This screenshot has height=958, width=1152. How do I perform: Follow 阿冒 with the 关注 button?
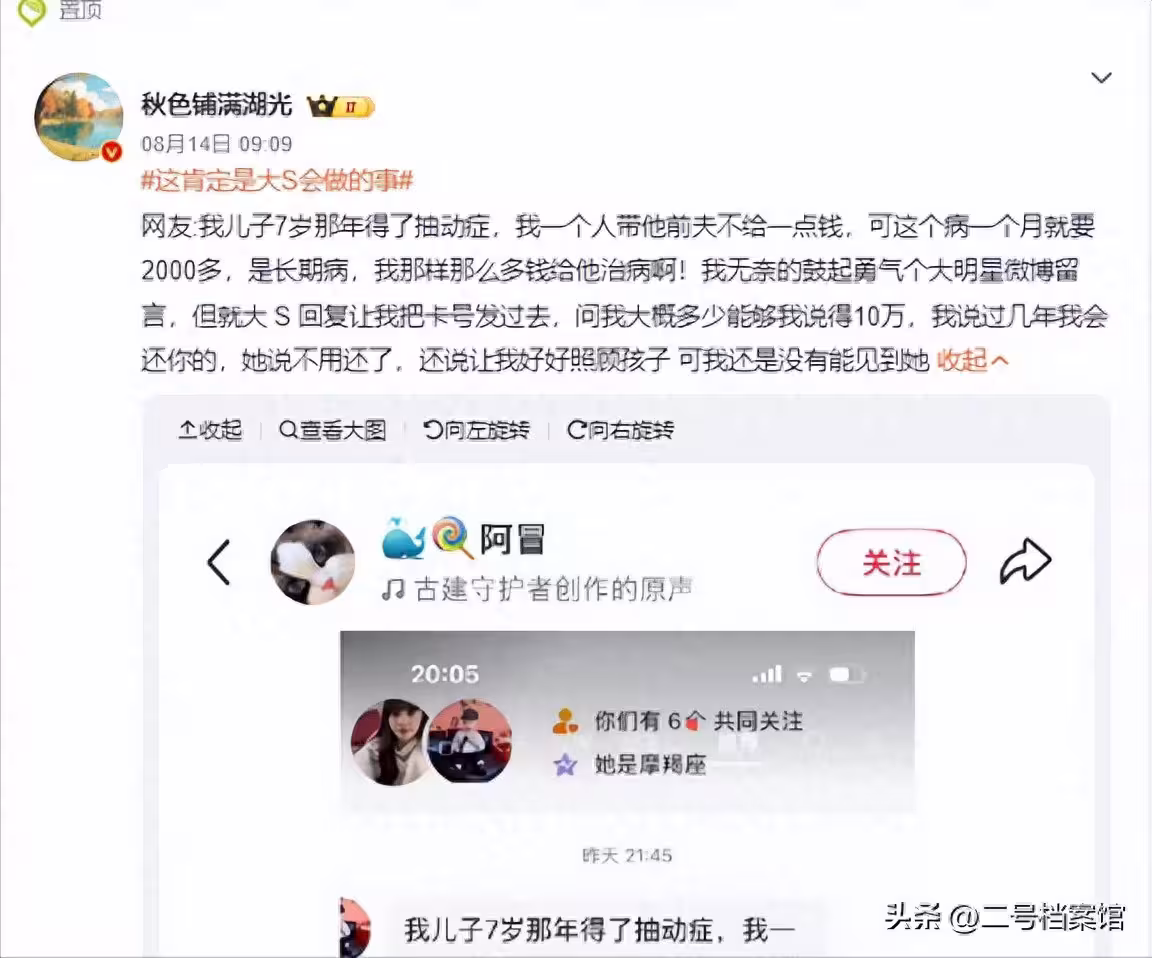click(x=891, y=563)
